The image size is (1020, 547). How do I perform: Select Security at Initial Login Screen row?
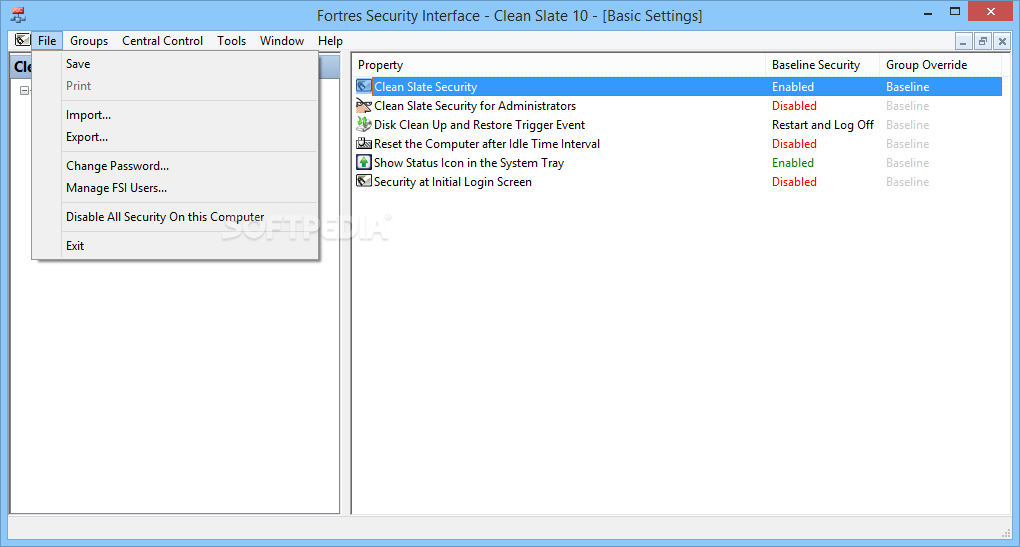coord(453,181)
